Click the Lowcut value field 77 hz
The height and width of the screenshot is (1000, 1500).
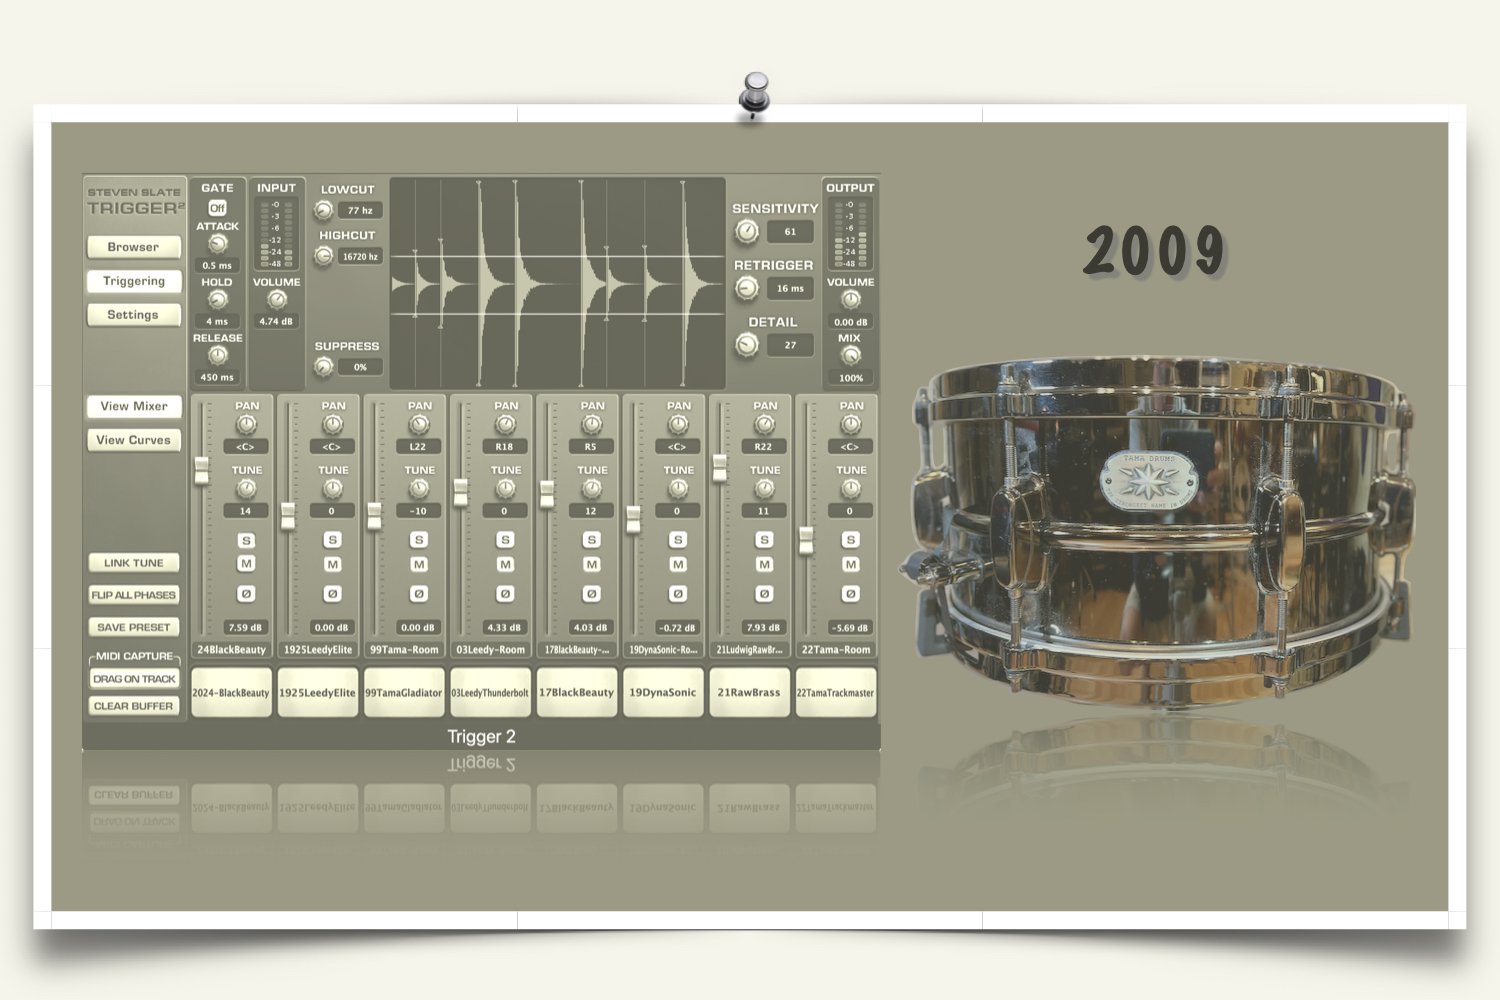(360, 211)
